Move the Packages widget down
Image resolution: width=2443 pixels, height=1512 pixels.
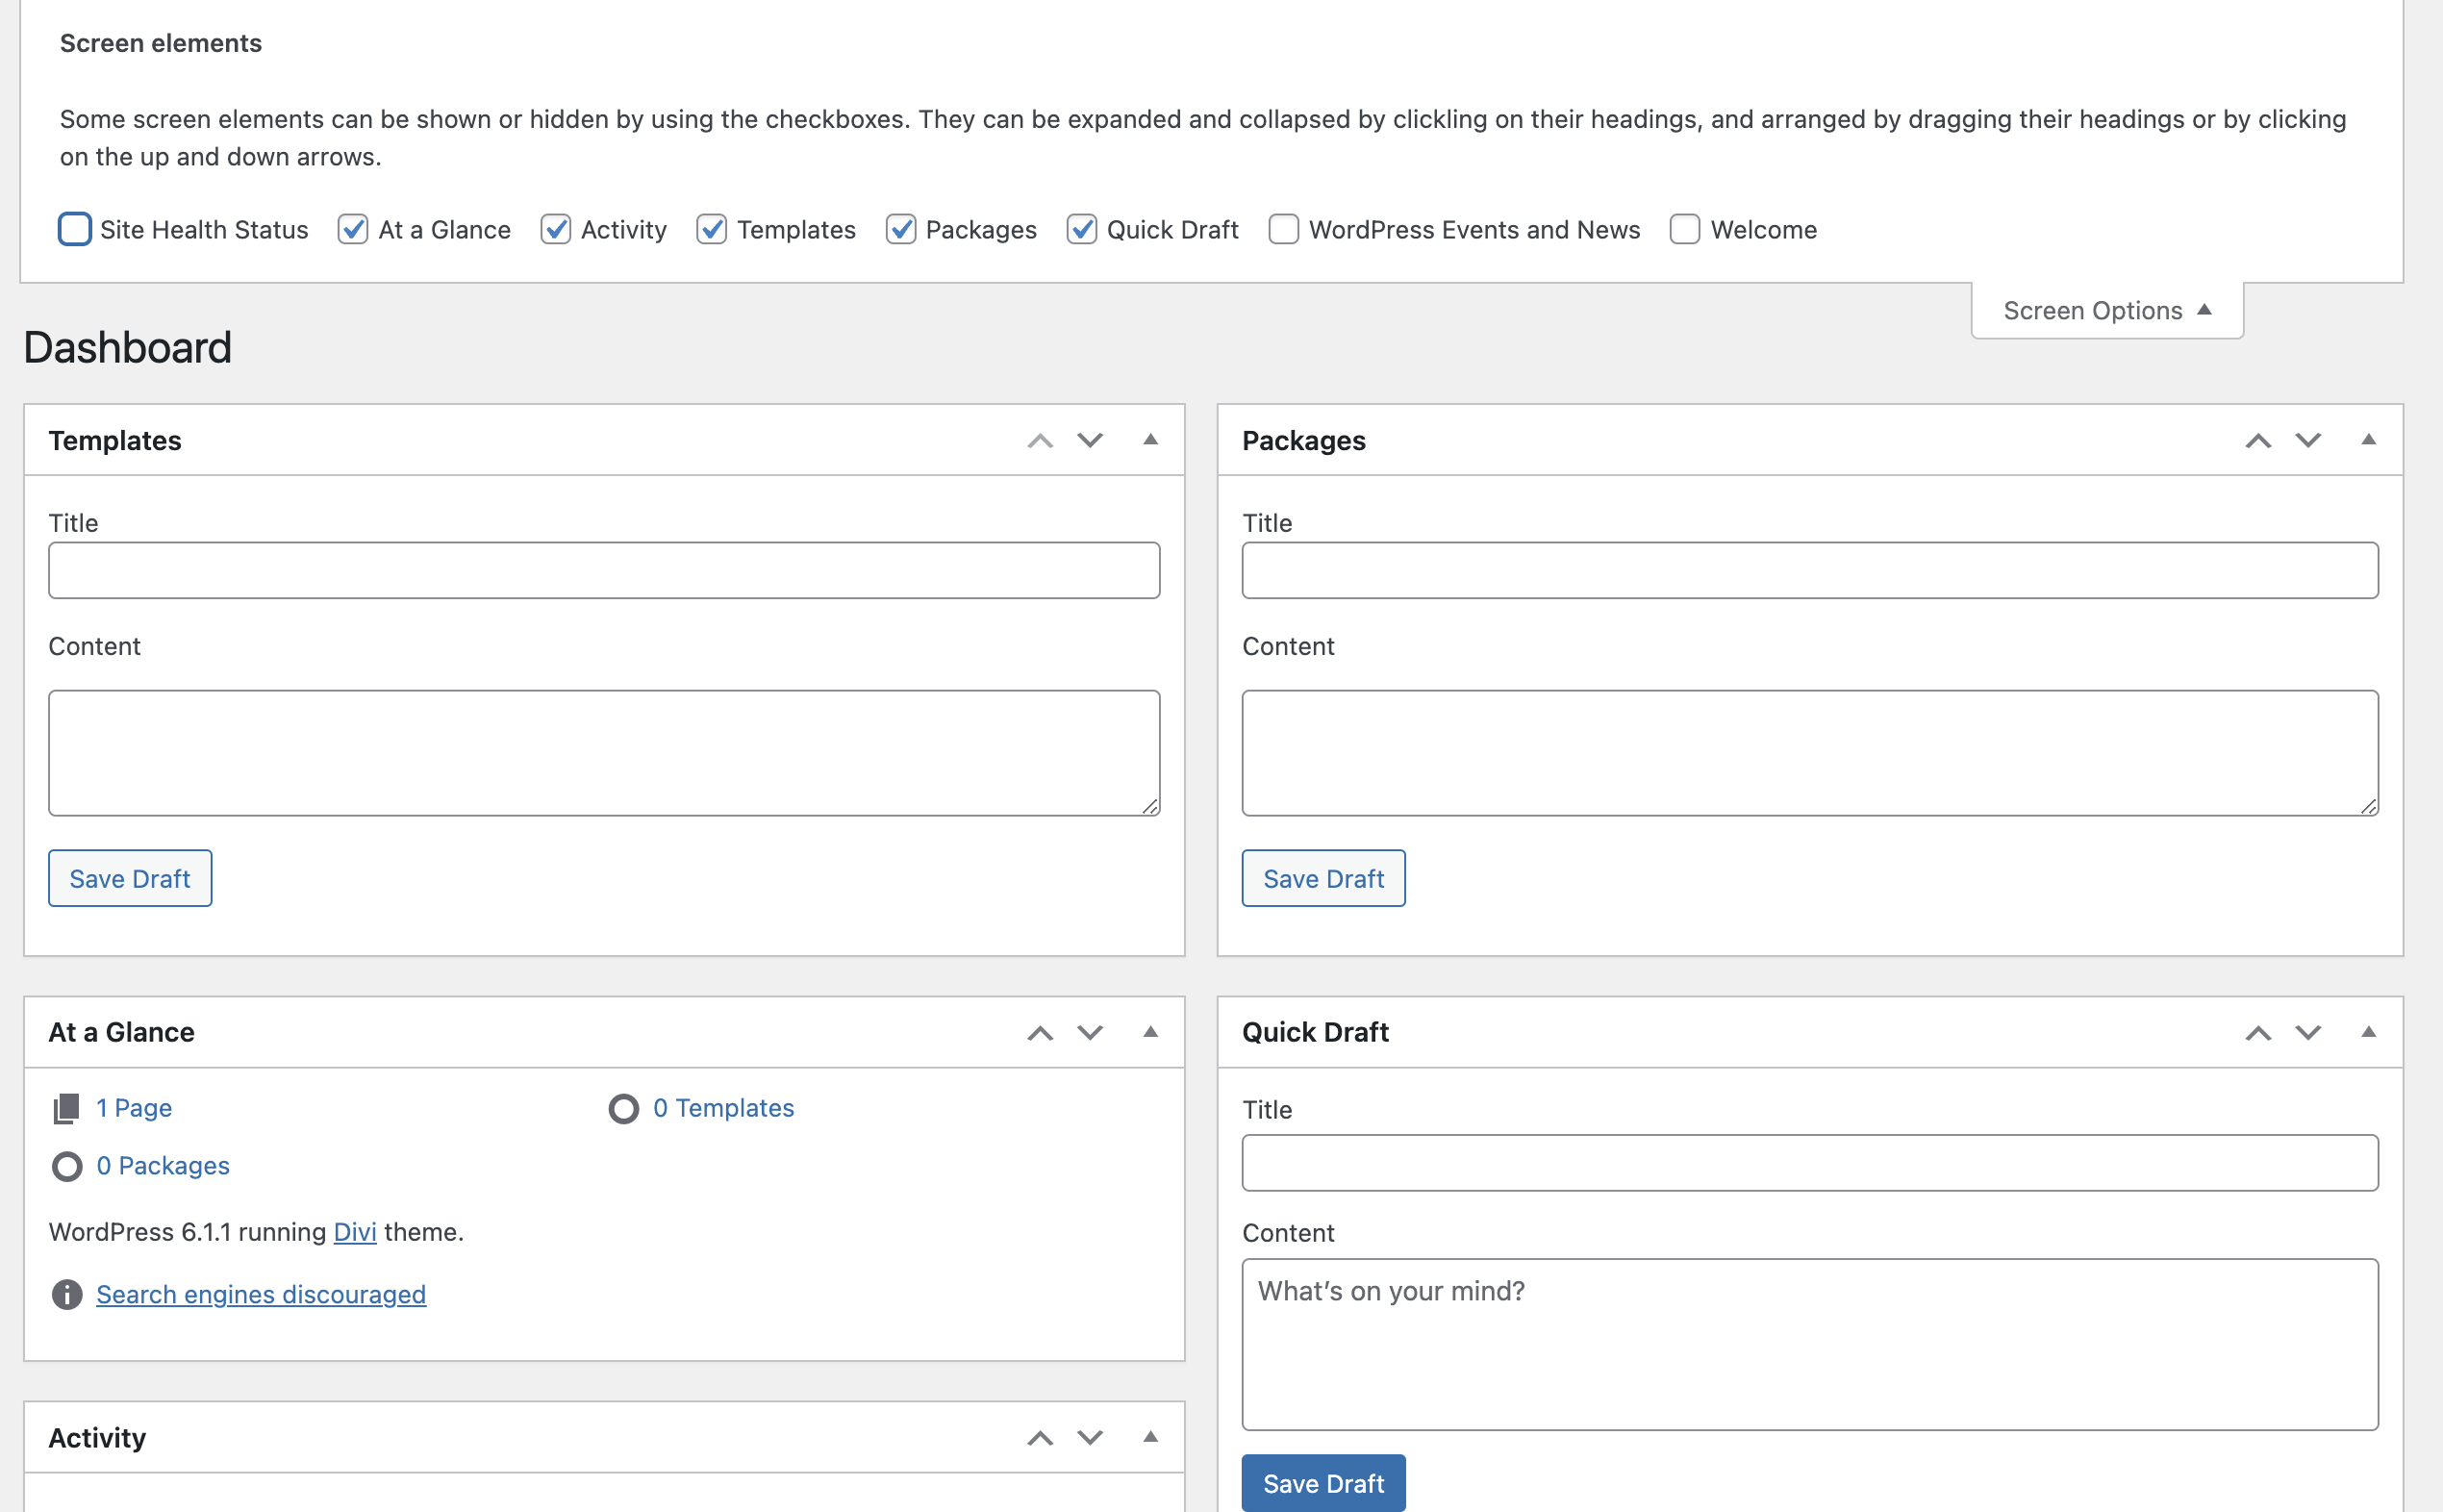pos(2307,440)
